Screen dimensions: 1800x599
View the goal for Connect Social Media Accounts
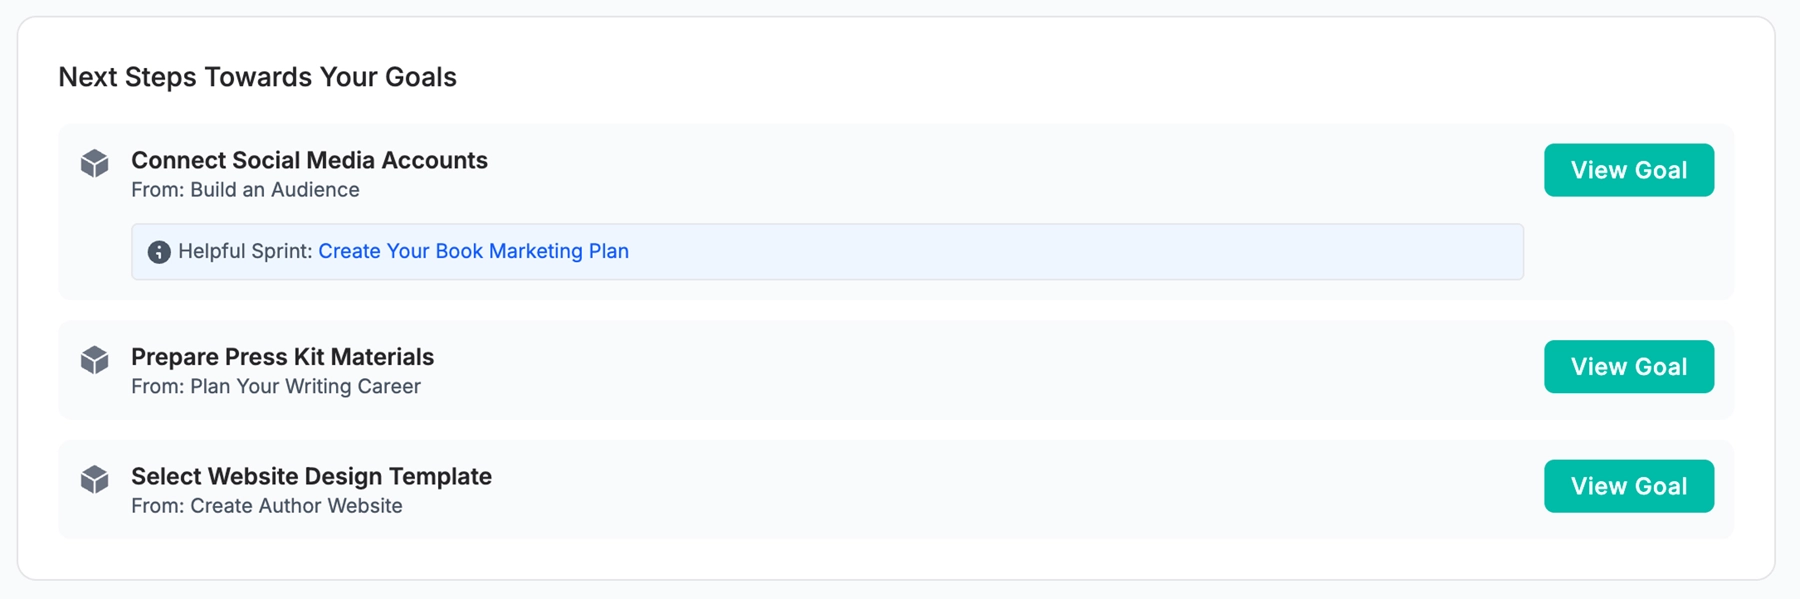click(1628, 170)
